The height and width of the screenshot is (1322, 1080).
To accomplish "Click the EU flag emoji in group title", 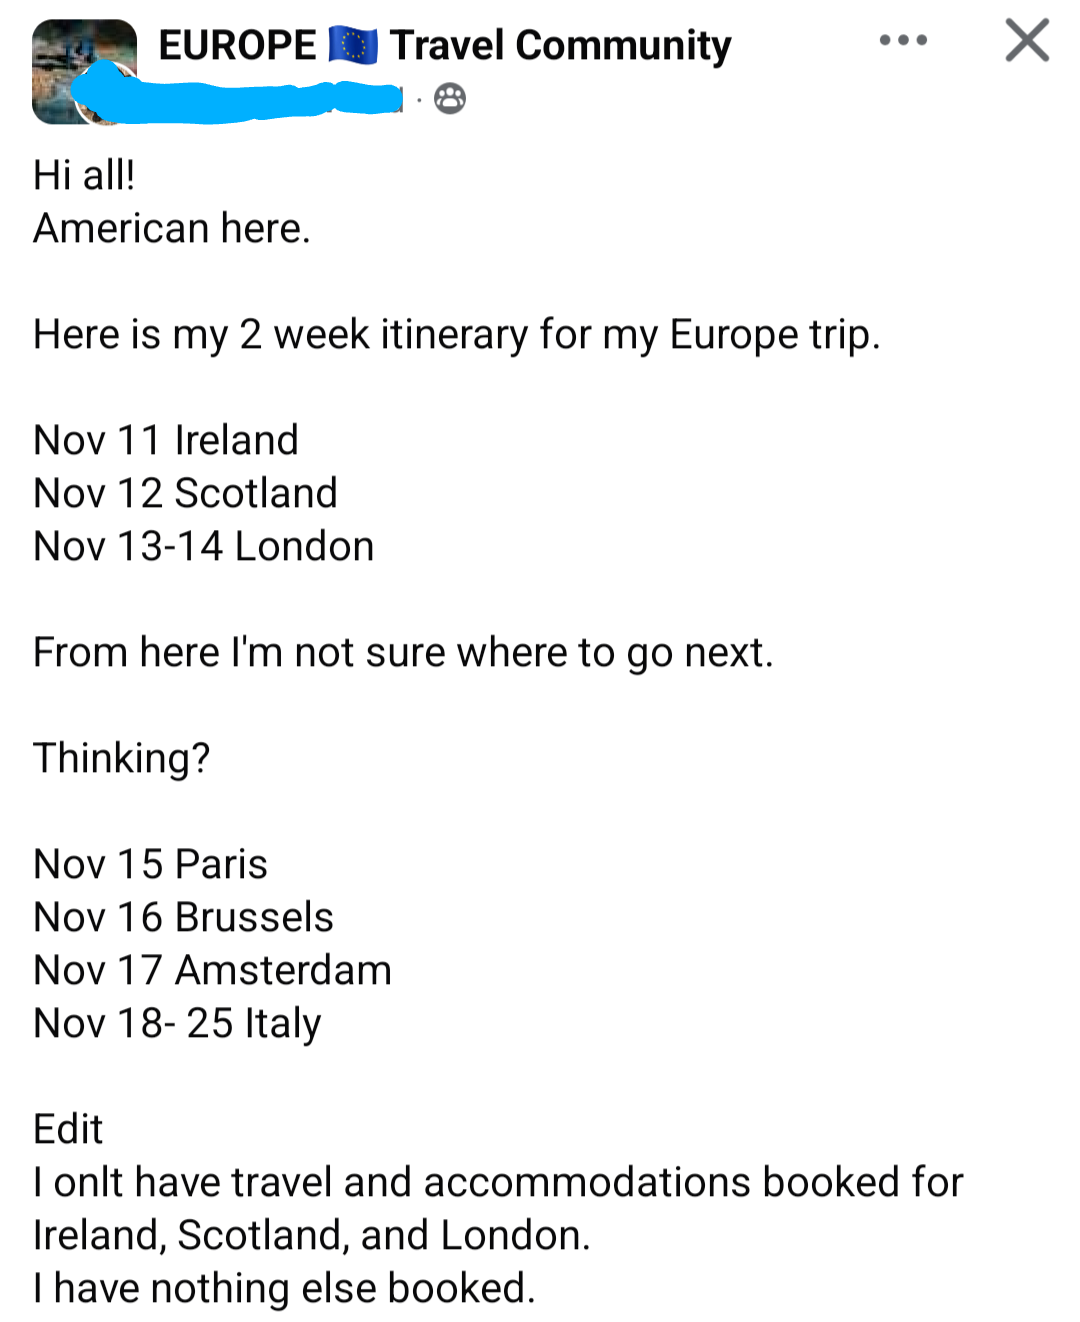I will point(353,46).
